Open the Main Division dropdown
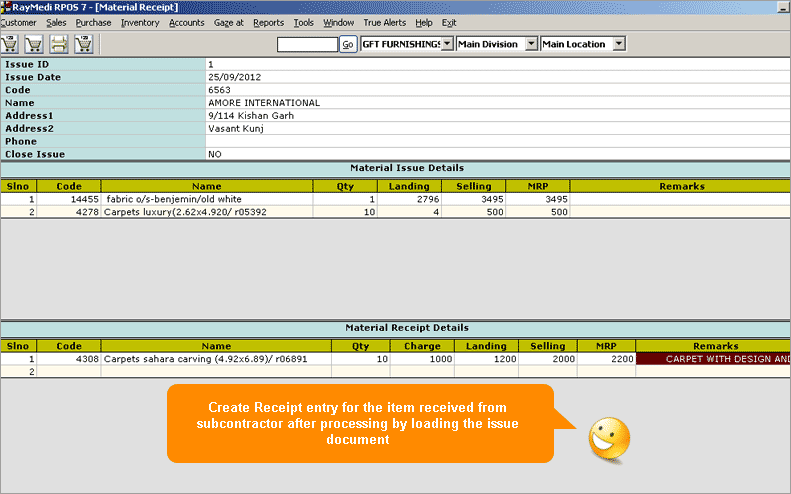The height and width of the screenshot is (494, 791). 531,44
